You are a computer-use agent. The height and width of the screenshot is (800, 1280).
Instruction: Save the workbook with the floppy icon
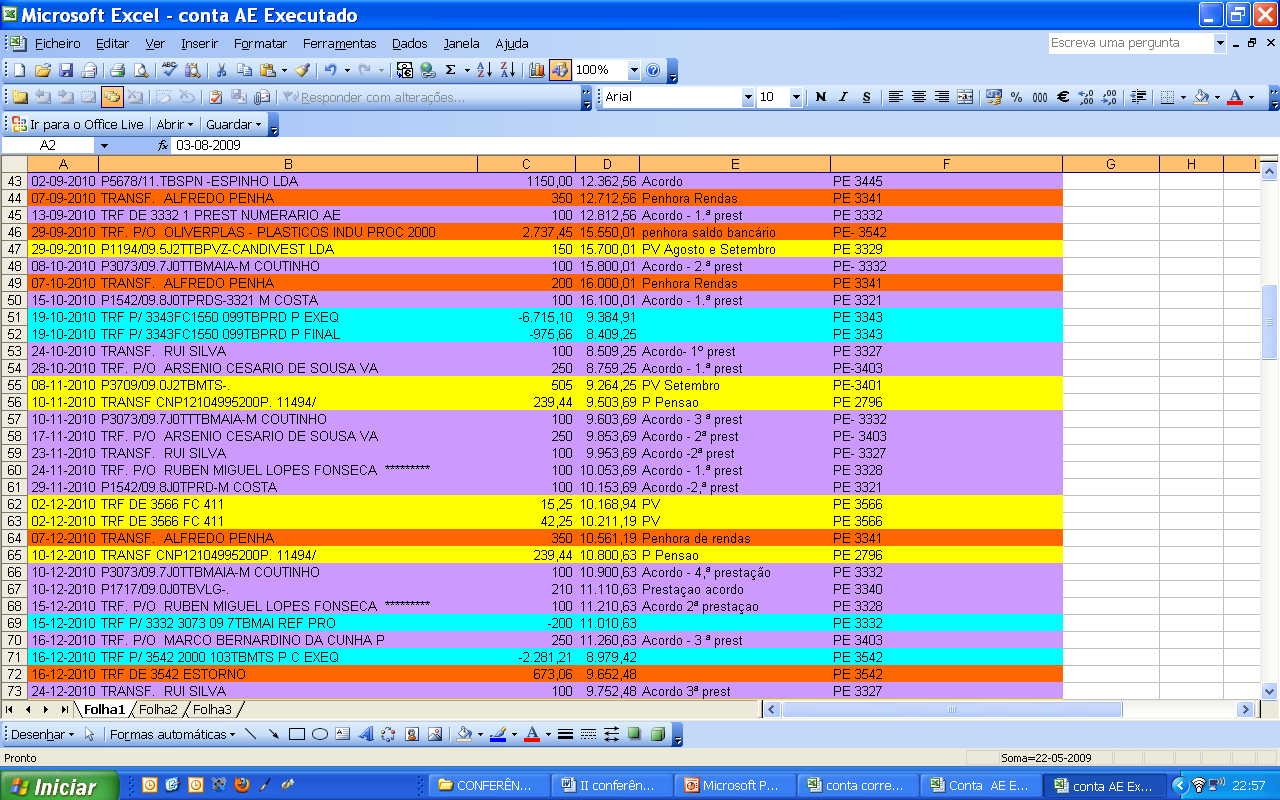tap(66, 70)
